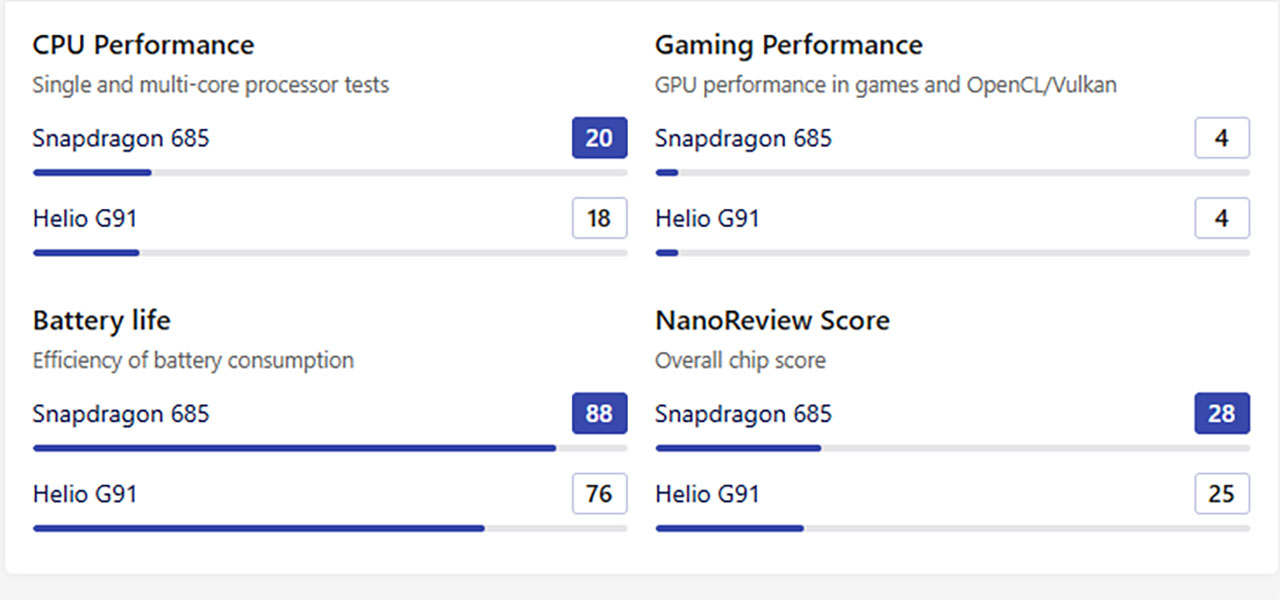1280x600 pixels.
Task: Click Snapdragon 685 NanoReview score progress bar
Action: point(952,448)
